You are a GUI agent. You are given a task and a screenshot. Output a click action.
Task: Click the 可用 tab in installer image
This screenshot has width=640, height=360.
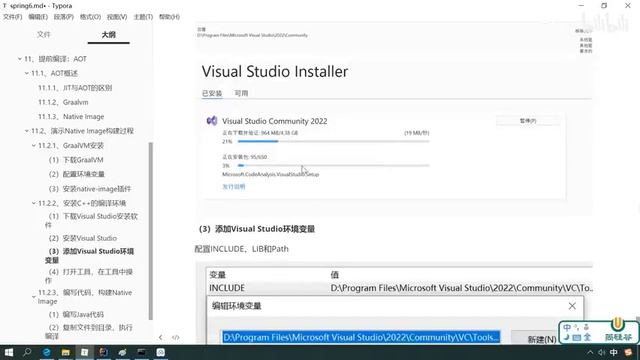click(x=241, y=93)
